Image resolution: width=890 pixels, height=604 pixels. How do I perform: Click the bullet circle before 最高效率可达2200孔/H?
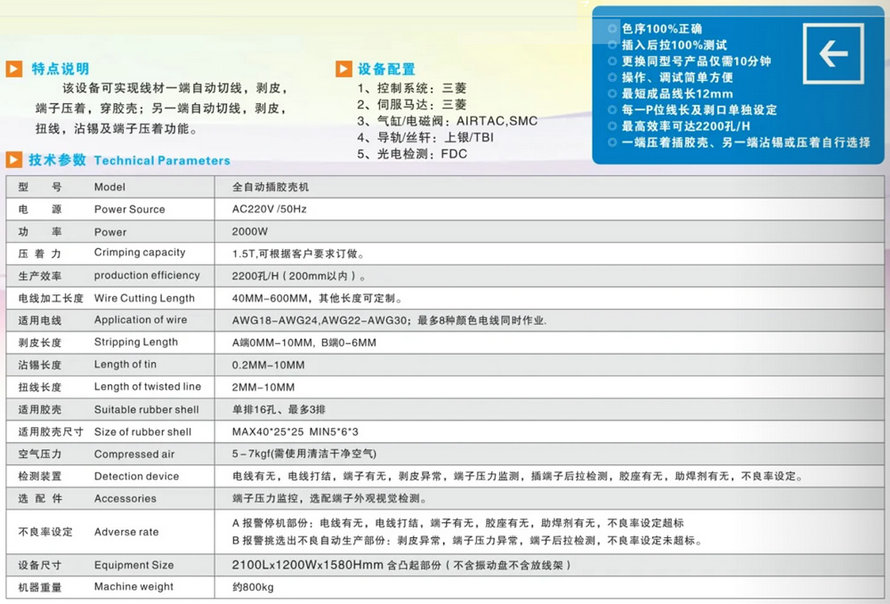[613, 127]
